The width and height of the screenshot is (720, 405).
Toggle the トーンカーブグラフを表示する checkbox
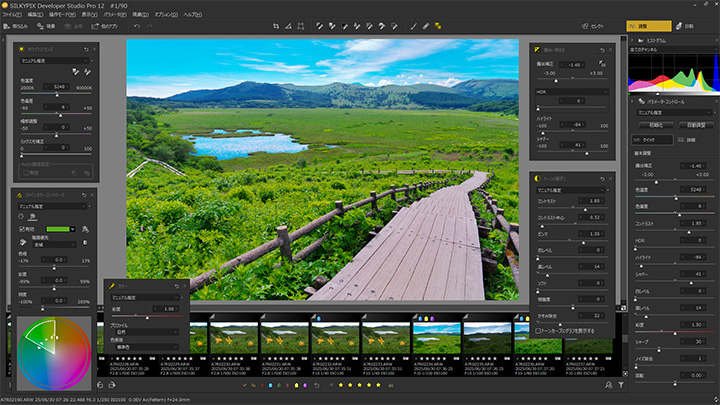coord(536,329)
